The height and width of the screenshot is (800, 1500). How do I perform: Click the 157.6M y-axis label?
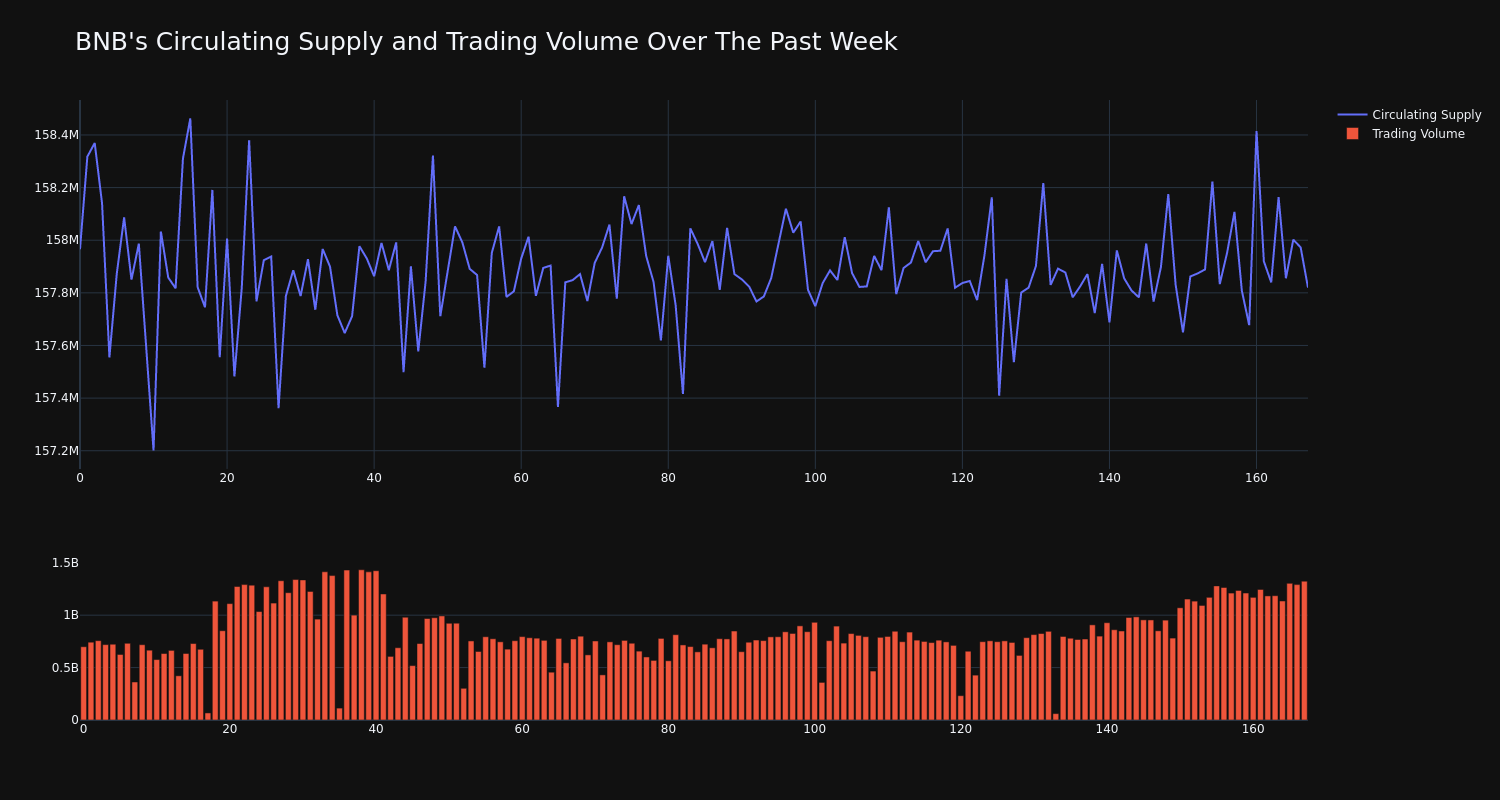(56, 346)
